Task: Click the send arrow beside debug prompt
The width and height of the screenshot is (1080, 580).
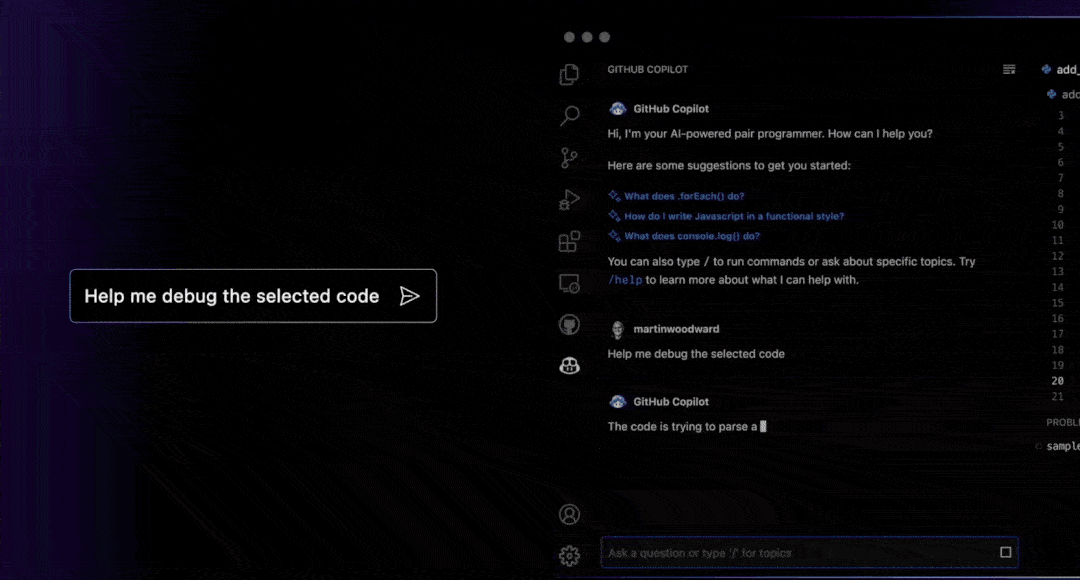Action: tap(409, 296)
